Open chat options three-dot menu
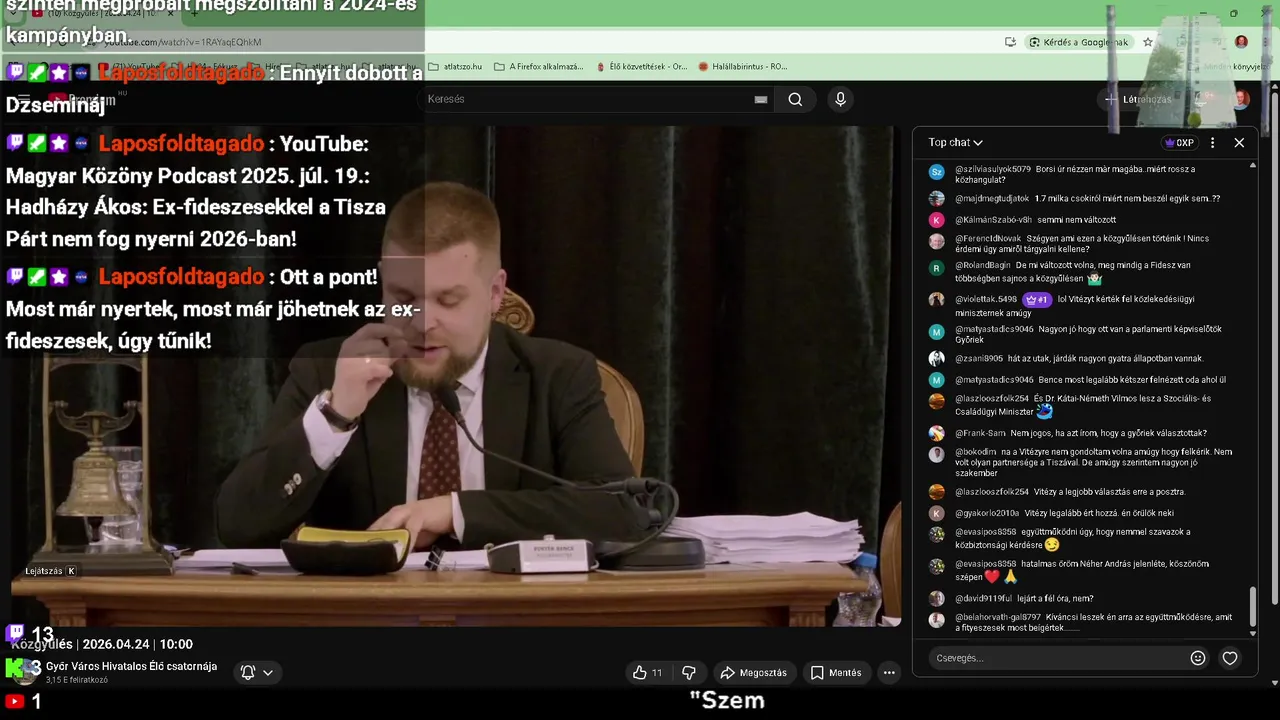 point(1213,143)
